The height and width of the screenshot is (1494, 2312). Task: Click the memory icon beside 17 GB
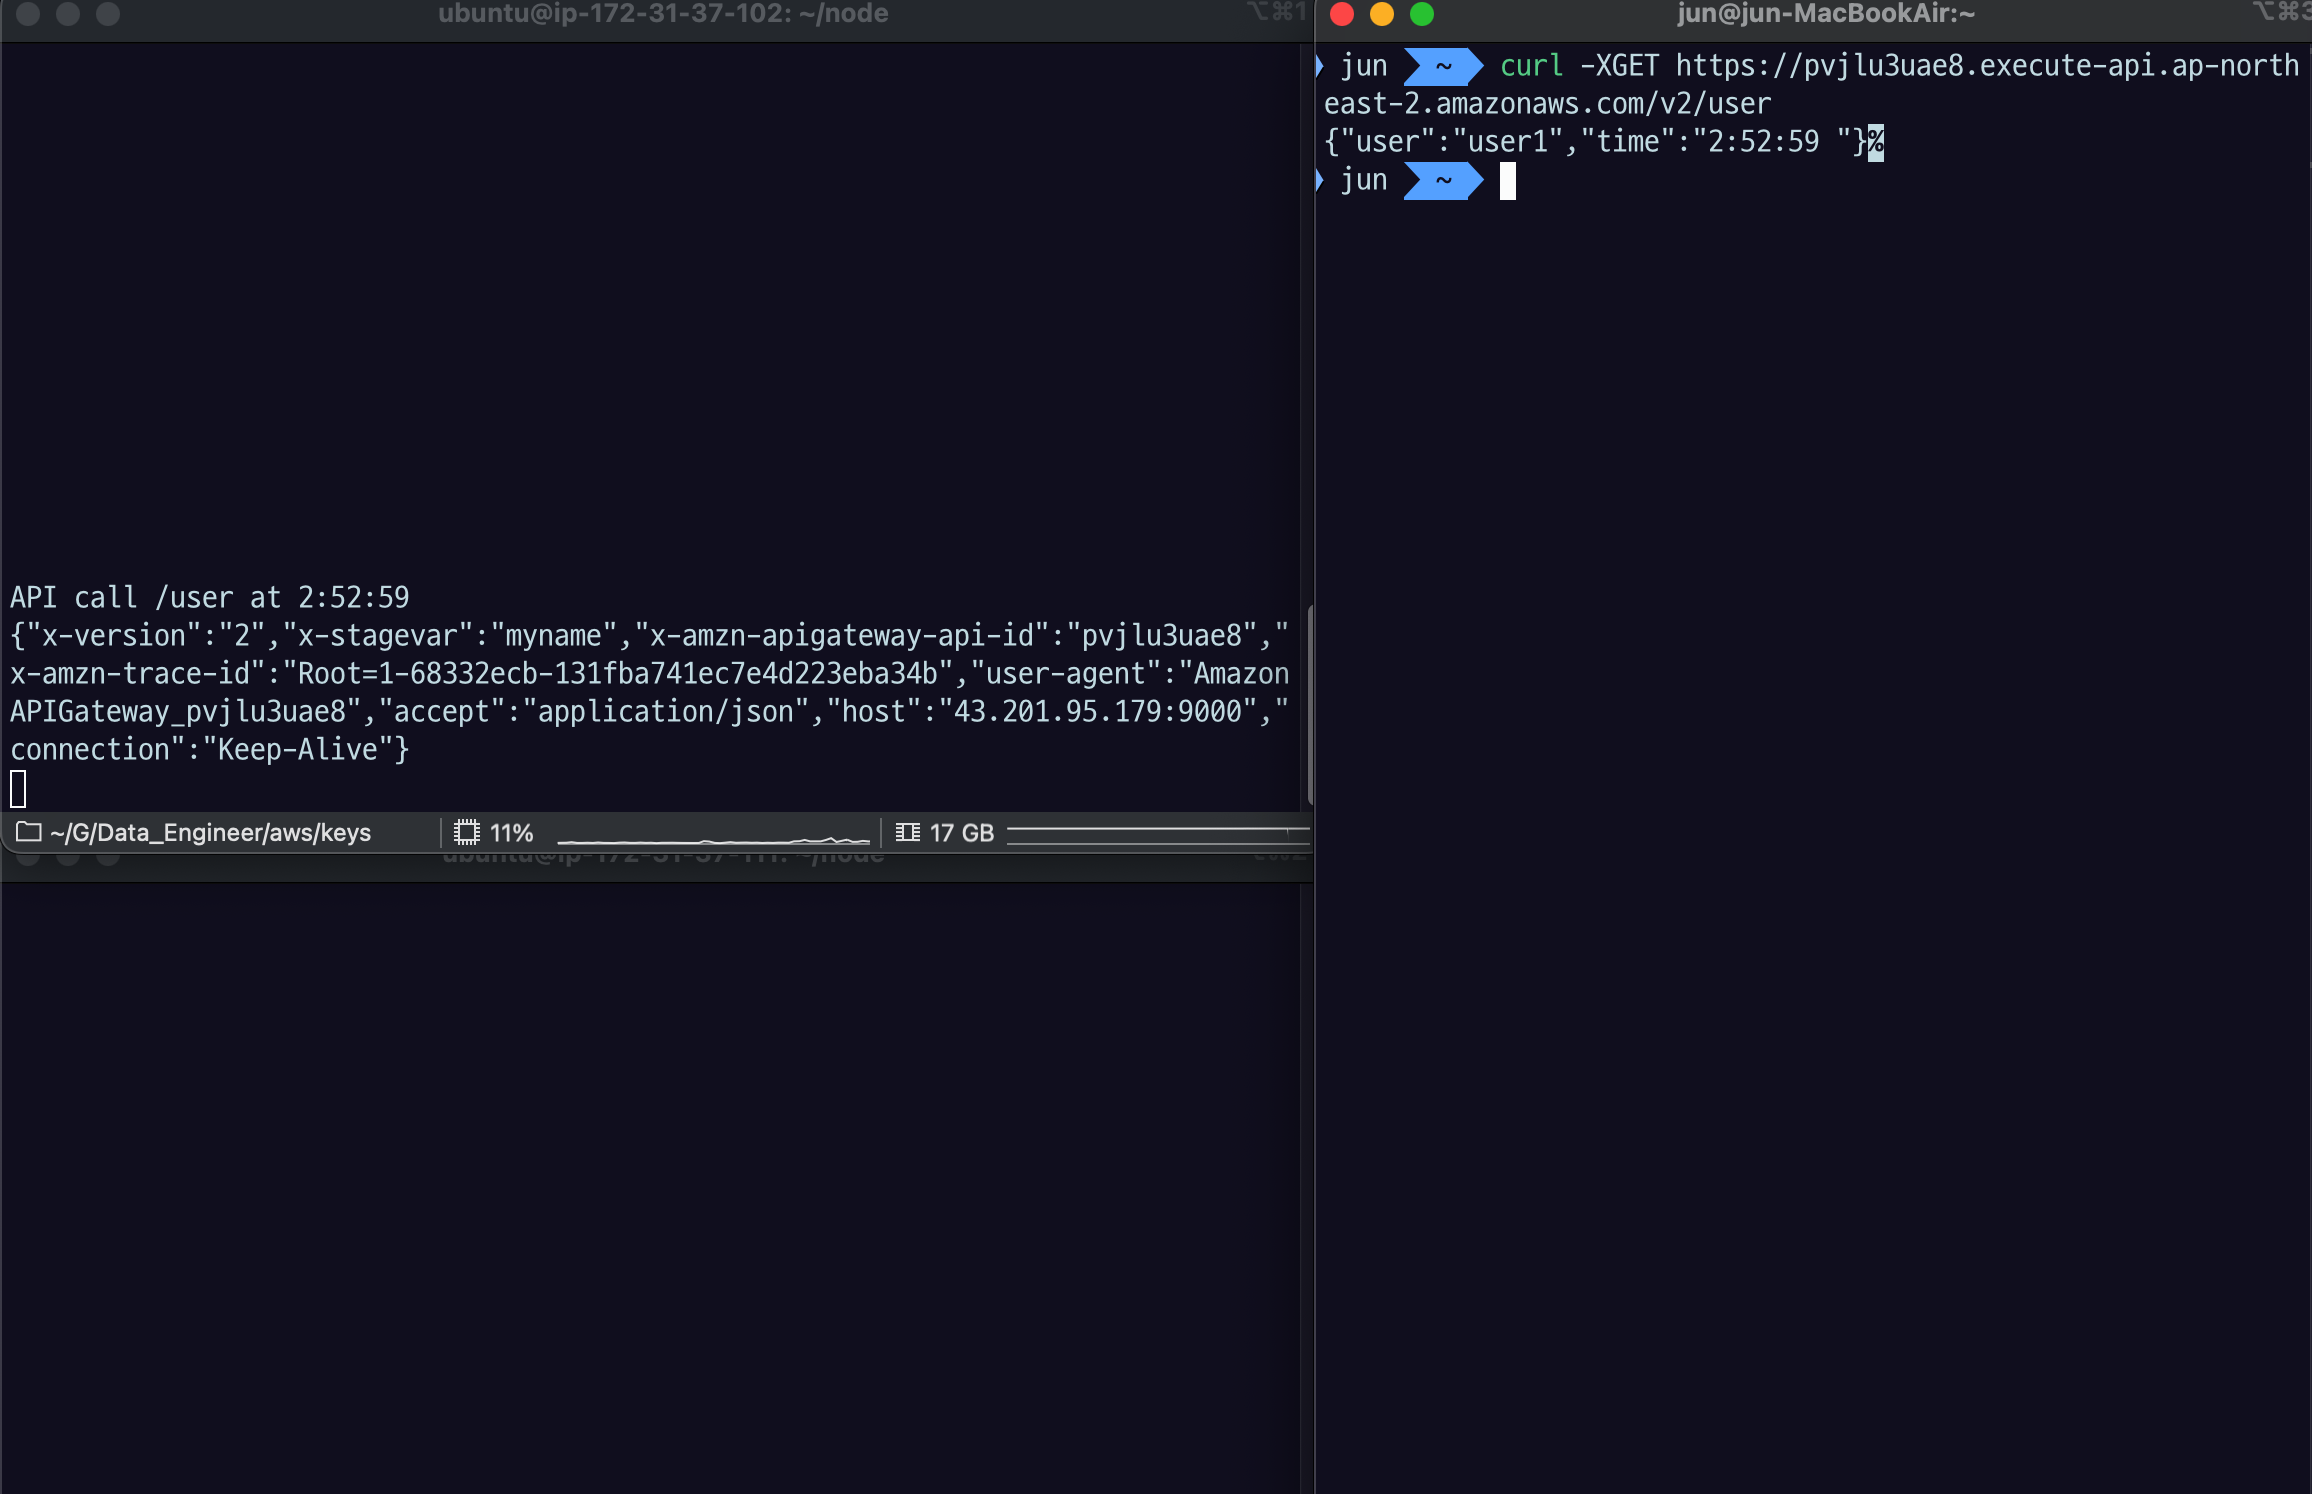click(x=907, y=832)
